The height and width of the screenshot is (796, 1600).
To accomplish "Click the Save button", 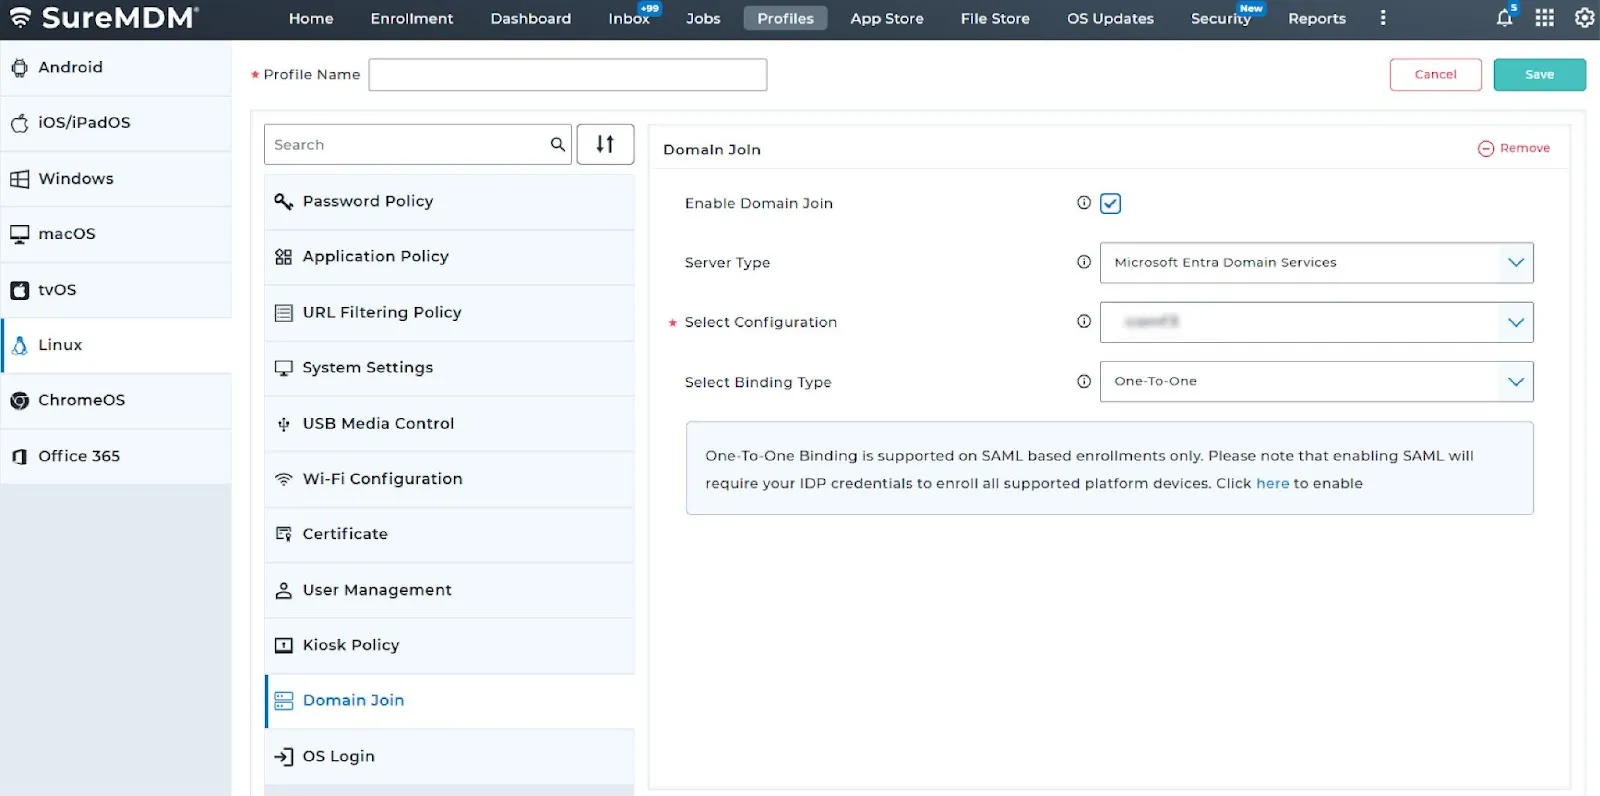I will pyautogui.click(x=1539, y=74).
